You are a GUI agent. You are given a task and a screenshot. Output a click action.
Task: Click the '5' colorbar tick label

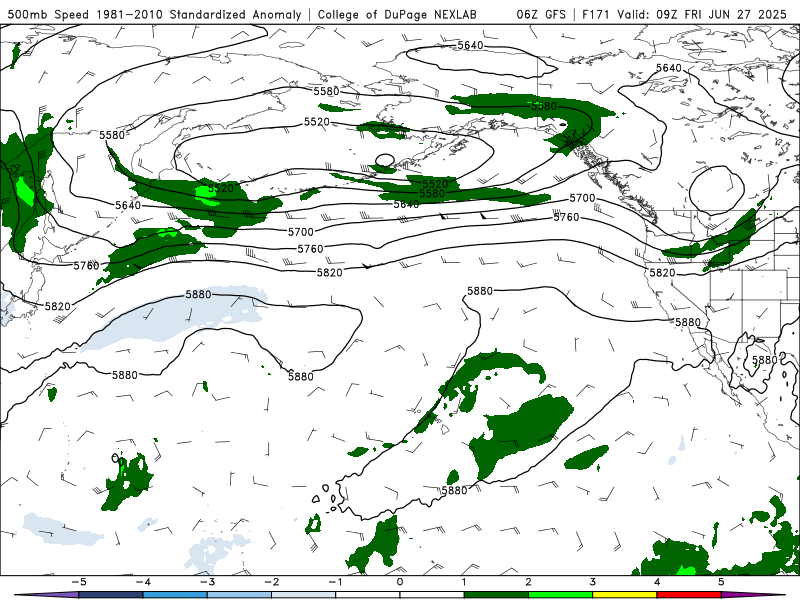(721, 582)
